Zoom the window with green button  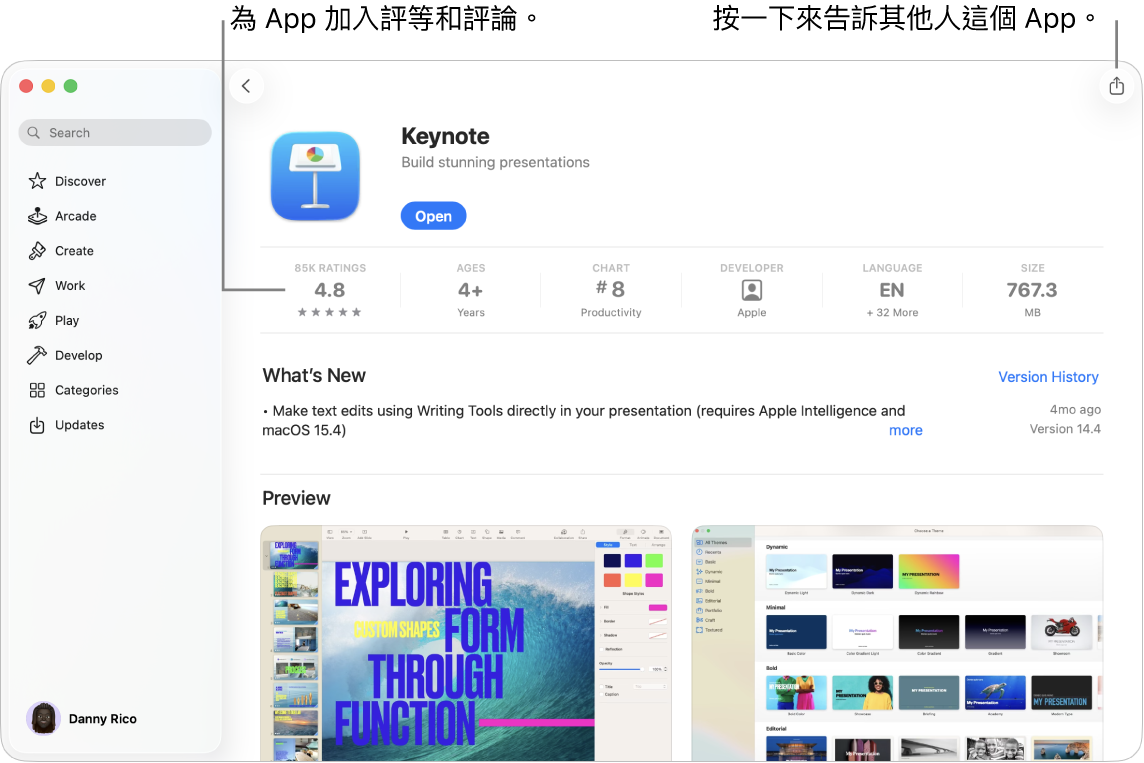pyautogui.click(x=71, y=86)
